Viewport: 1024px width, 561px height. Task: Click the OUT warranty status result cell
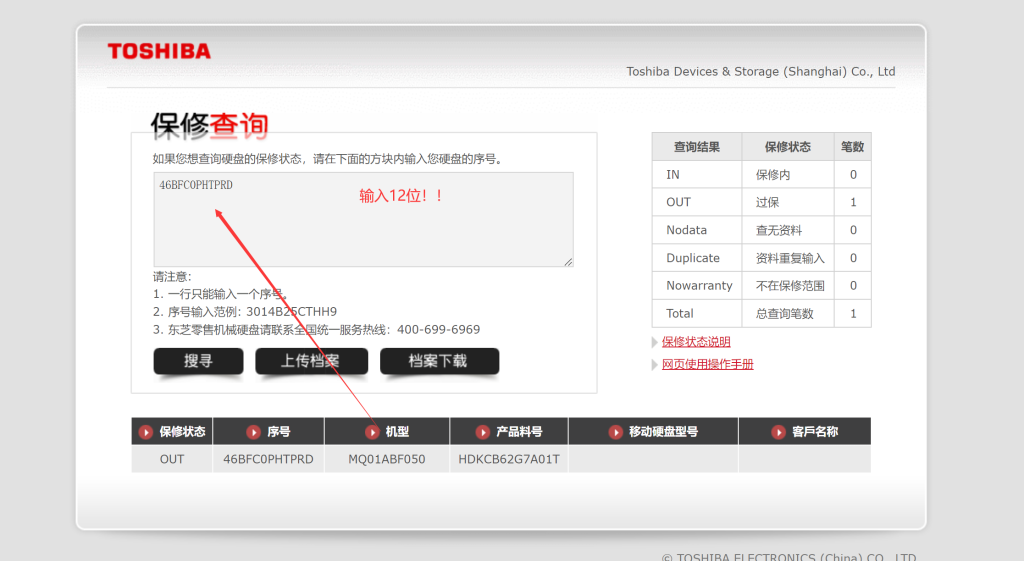(172, 459)
